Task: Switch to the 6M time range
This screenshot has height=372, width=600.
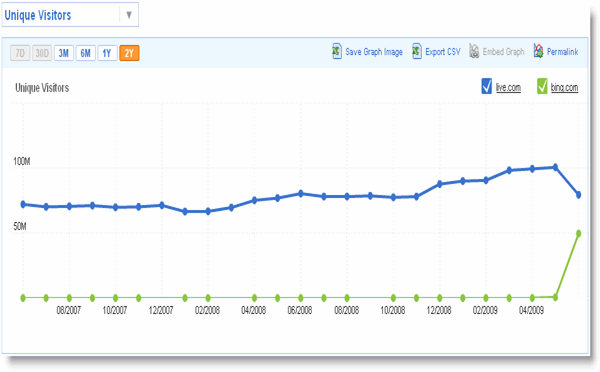Action: 85,53
